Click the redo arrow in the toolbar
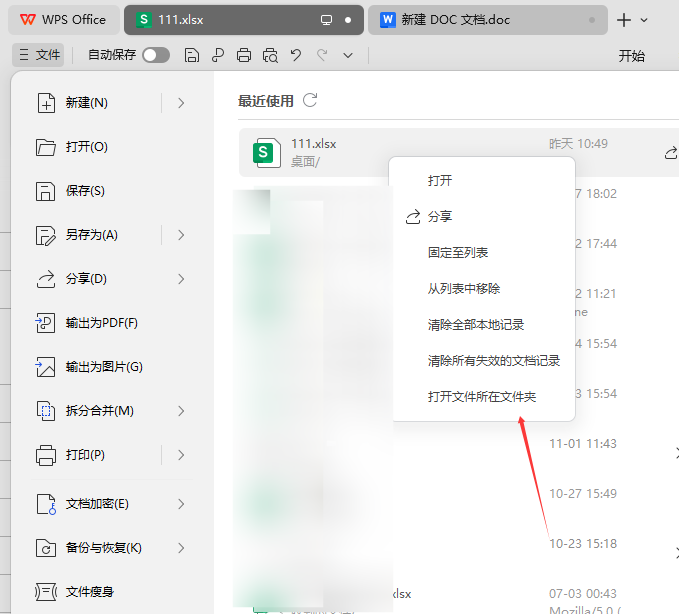This screenshot has width=679, height=614. [322, 55]
